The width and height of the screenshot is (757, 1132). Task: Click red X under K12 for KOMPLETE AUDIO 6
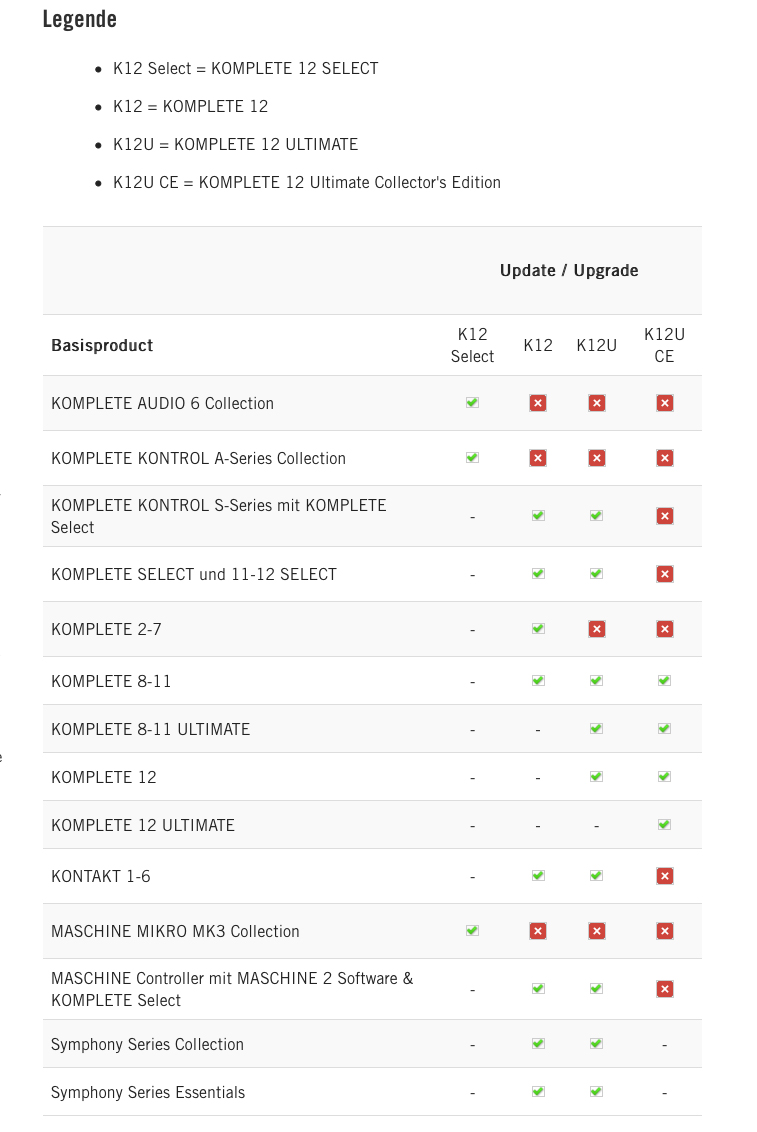click(538, 403)
